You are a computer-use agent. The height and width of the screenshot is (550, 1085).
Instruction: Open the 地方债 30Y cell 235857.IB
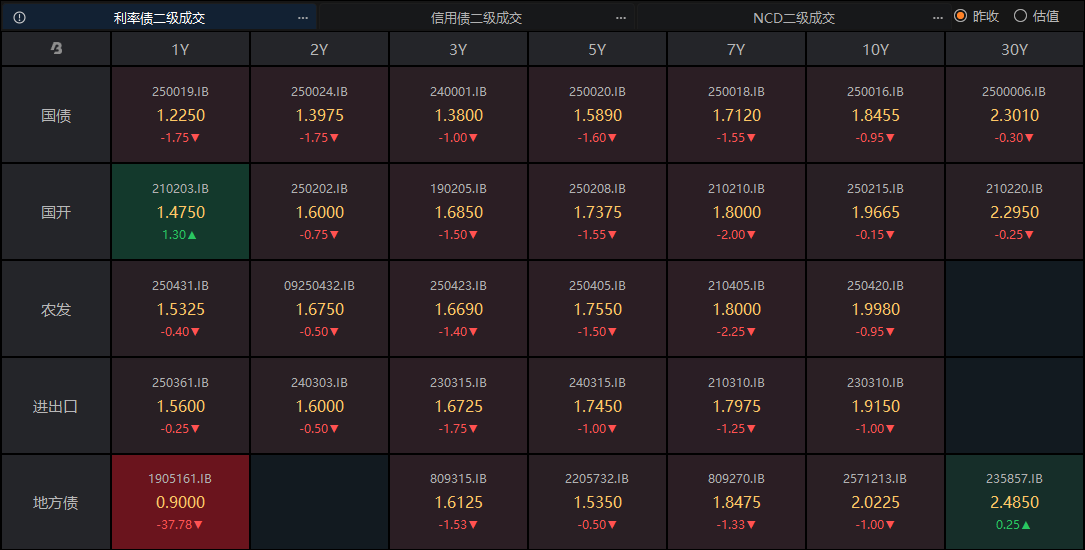coord(1014,502)
